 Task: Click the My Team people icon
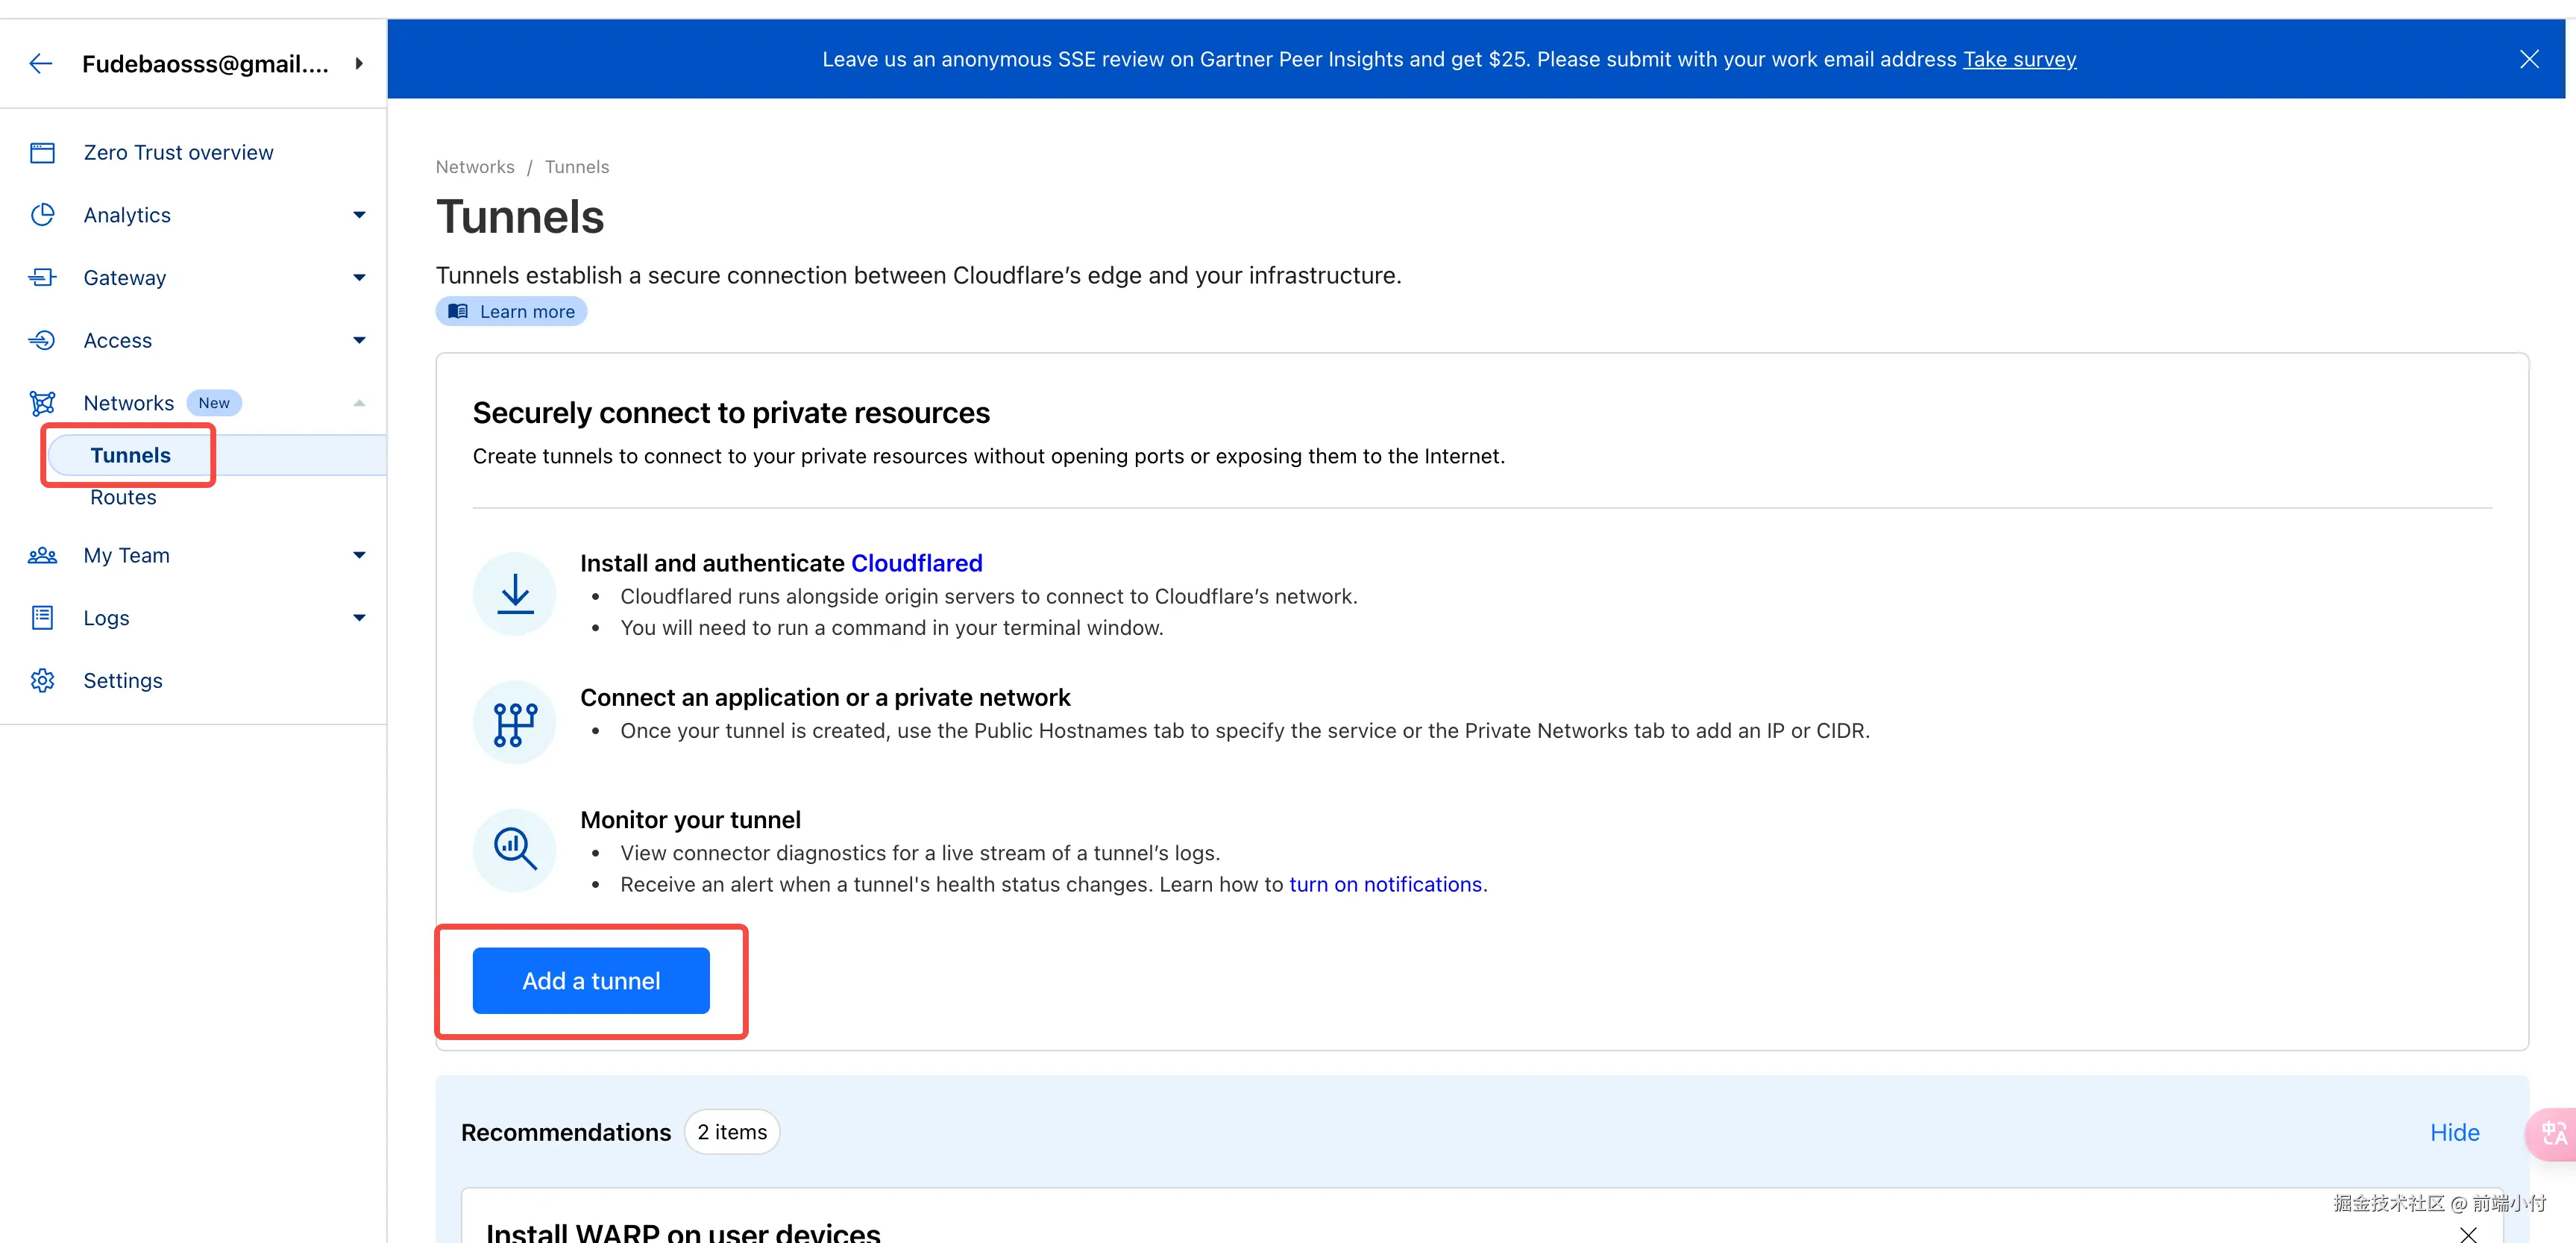point(42,556)
